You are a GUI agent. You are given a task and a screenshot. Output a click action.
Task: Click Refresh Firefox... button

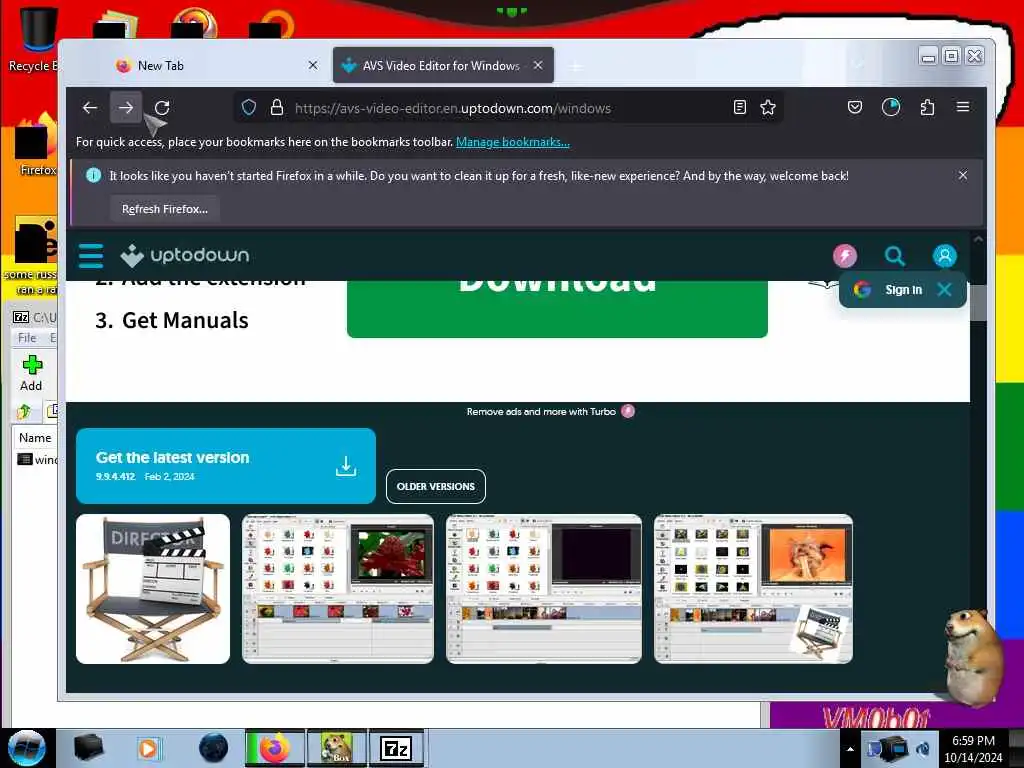165,209
